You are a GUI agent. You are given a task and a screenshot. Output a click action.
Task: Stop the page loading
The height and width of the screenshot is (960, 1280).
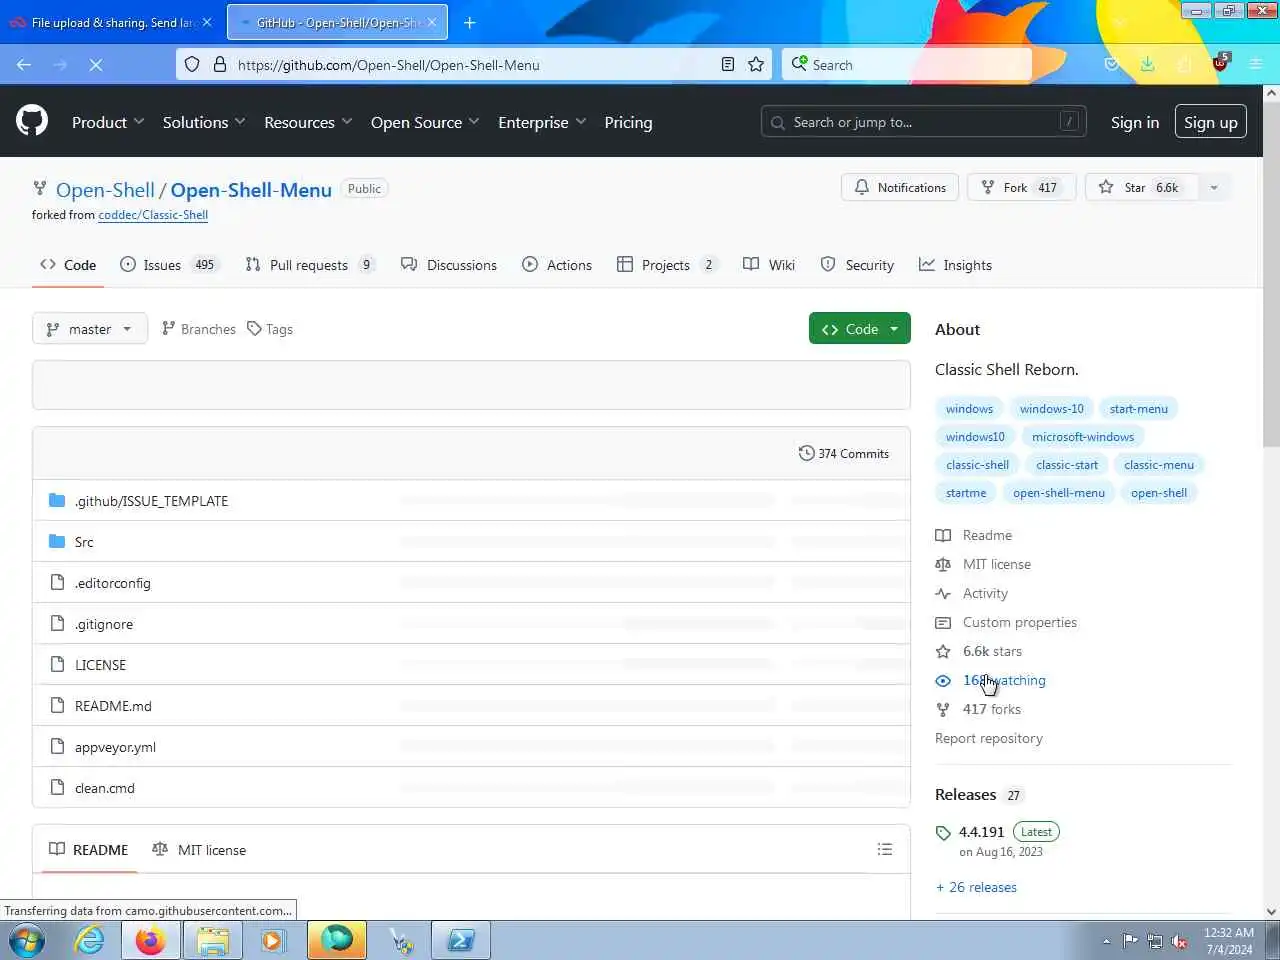pos(96,64)
